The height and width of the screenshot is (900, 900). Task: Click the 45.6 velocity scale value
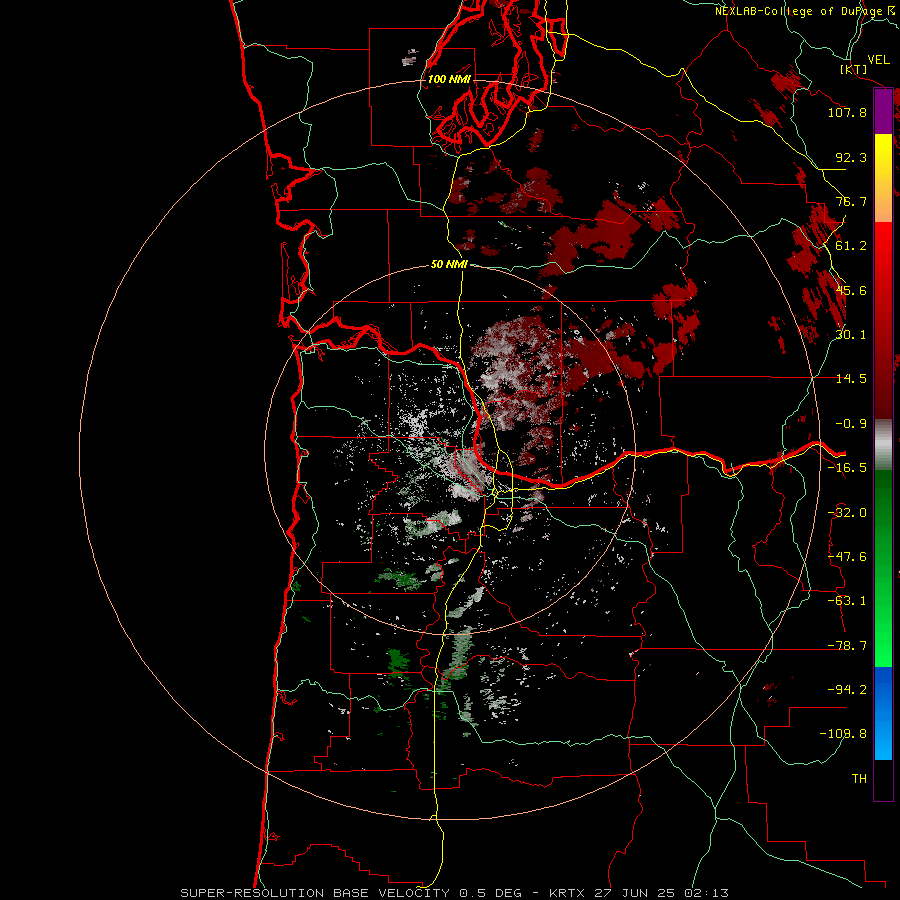click(x=851, y=290)
